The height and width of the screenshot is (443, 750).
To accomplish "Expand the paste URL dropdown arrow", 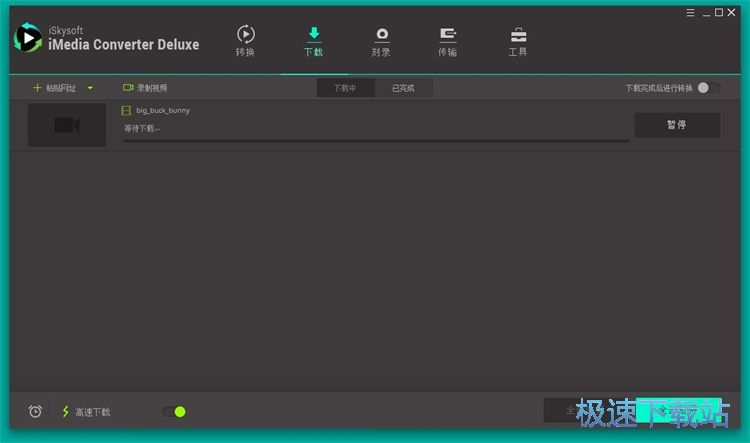I will [90, 88].
